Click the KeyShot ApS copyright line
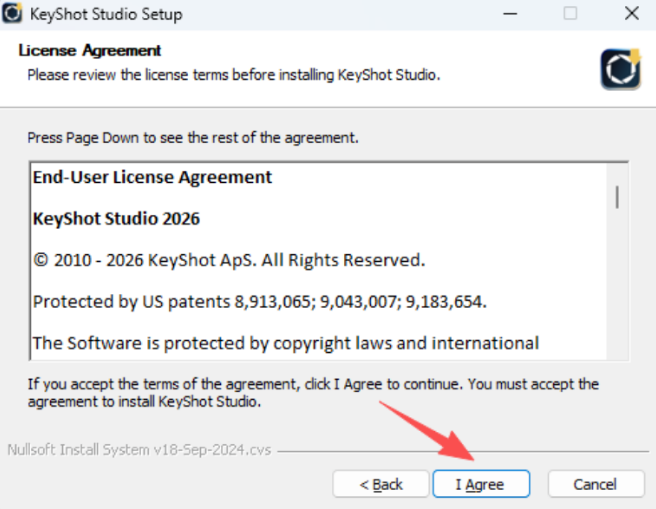 click(x=229, y=260)
